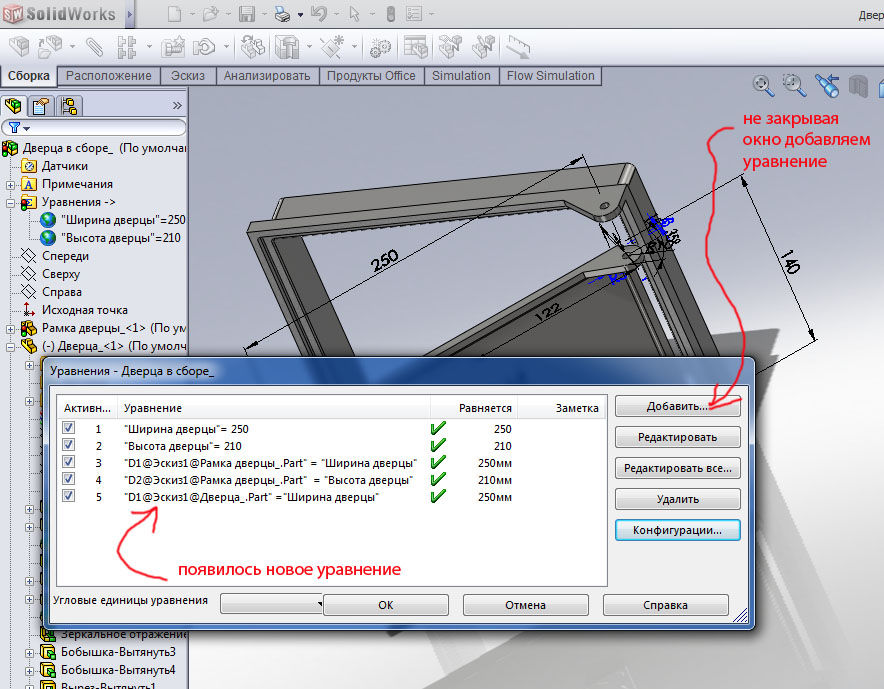Image resolution: width=884 pixels, height=689 pixels.
Task: Open the Угловые единицы уравнения dropdown
Action: point(270,603)
